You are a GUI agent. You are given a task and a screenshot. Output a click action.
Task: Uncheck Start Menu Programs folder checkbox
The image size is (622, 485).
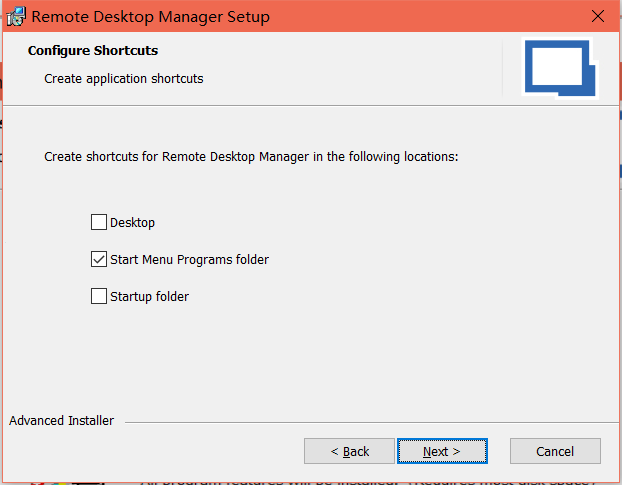click(x=99, y=259)
